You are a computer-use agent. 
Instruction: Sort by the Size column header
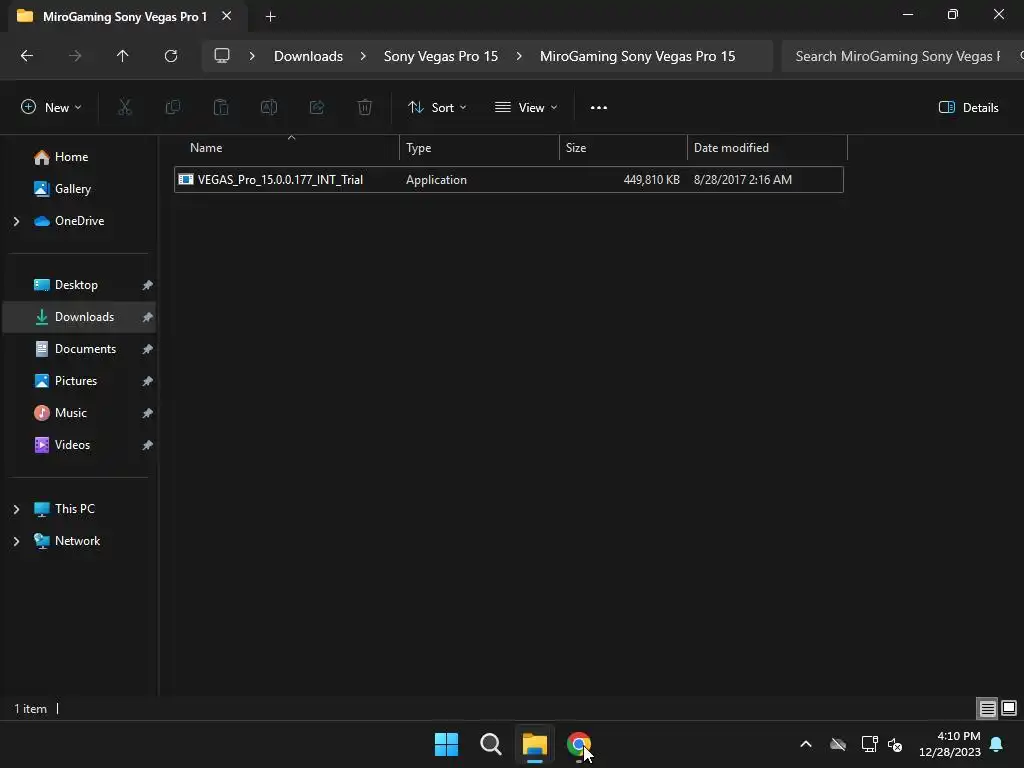click(623, 148)
